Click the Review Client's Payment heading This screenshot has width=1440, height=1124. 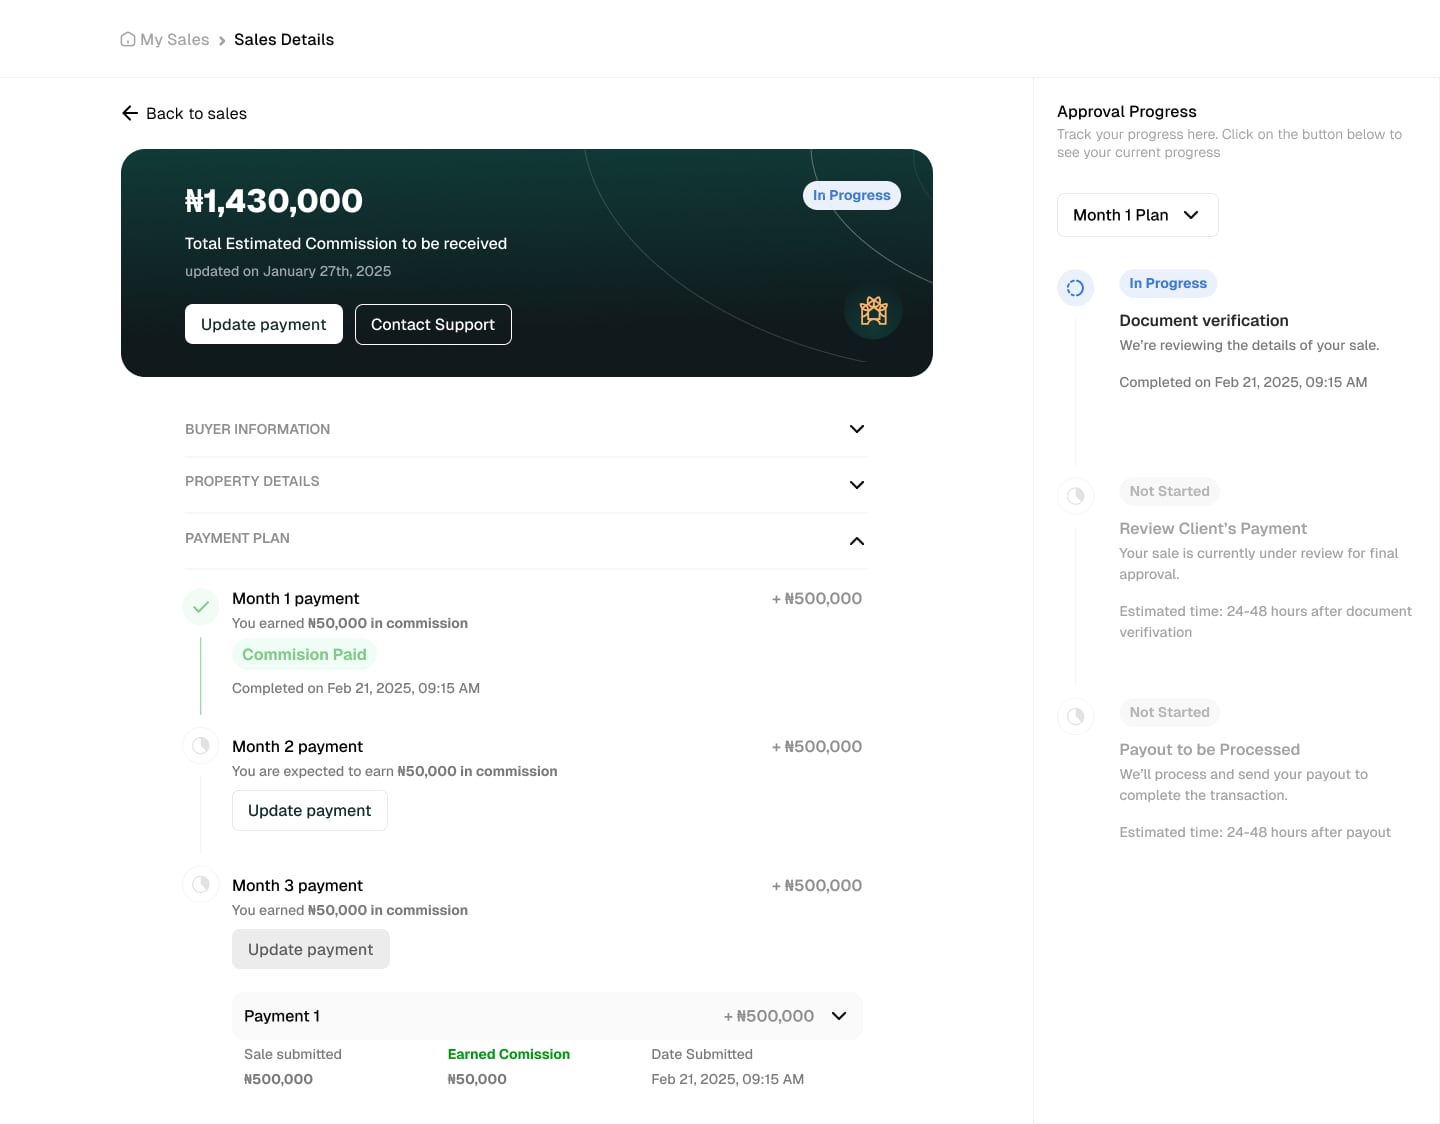click(x=1213, y=528)
